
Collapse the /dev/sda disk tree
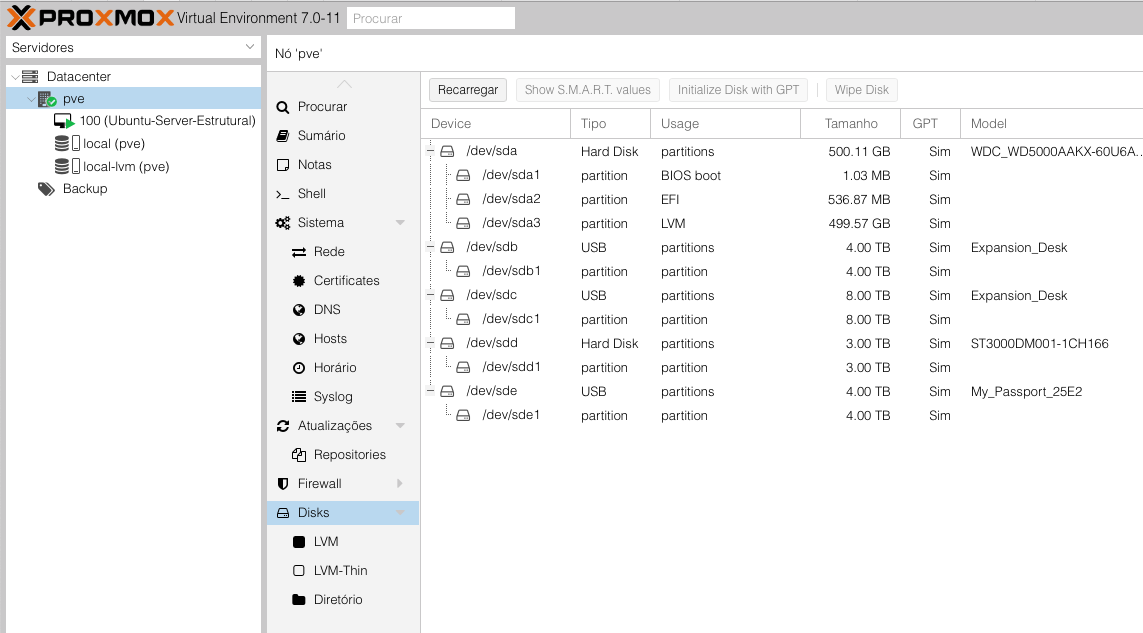(431, 152)
